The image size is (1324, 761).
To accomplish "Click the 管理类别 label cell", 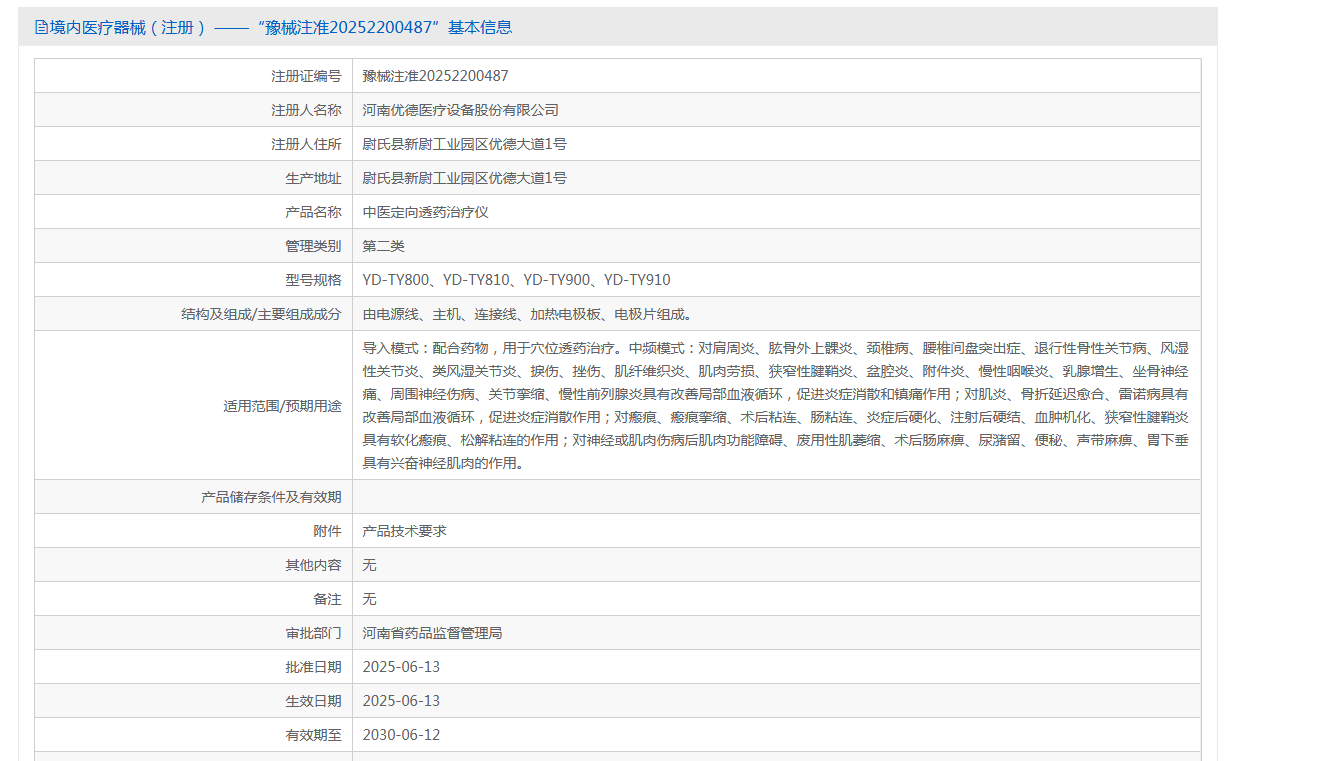I will click(x=194, y=246).
